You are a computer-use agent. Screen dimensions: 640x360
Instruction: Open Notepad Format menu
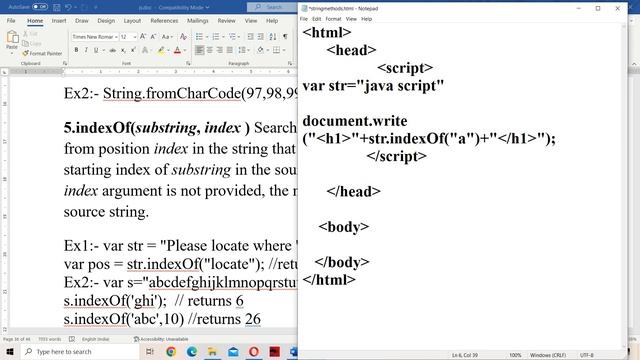pos(333,19)
